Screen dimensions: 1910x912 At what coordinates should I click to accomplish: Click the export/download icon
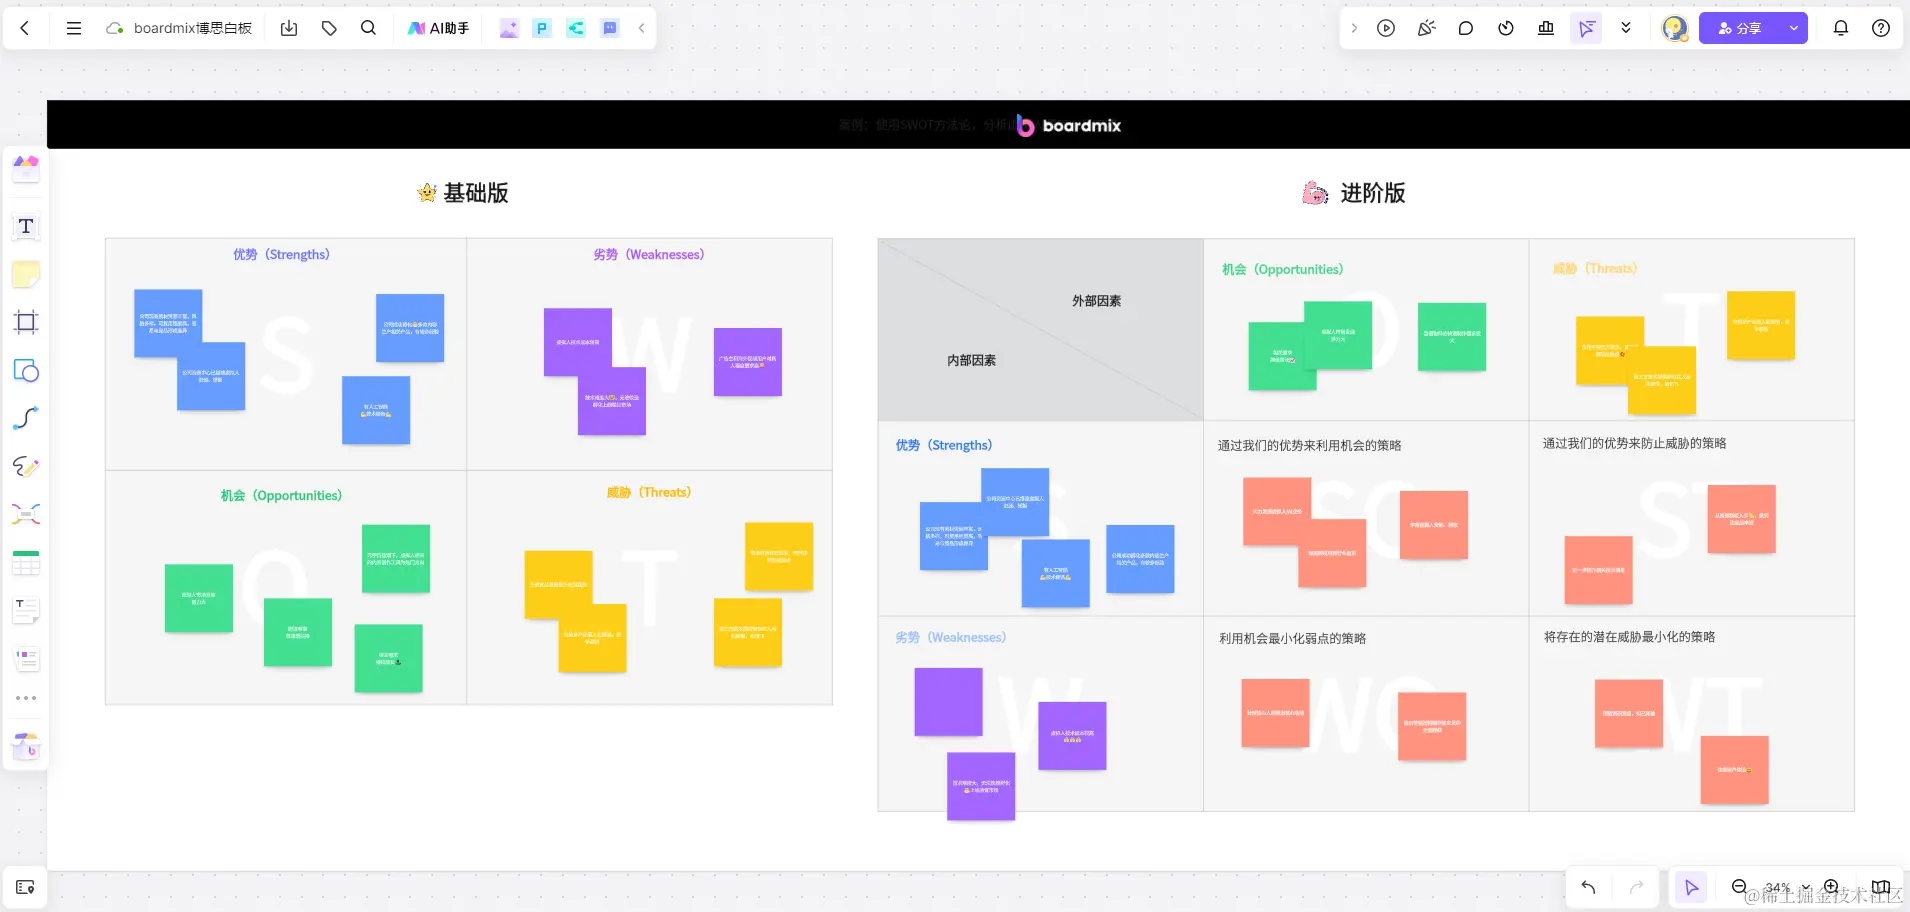pos(289,28)
